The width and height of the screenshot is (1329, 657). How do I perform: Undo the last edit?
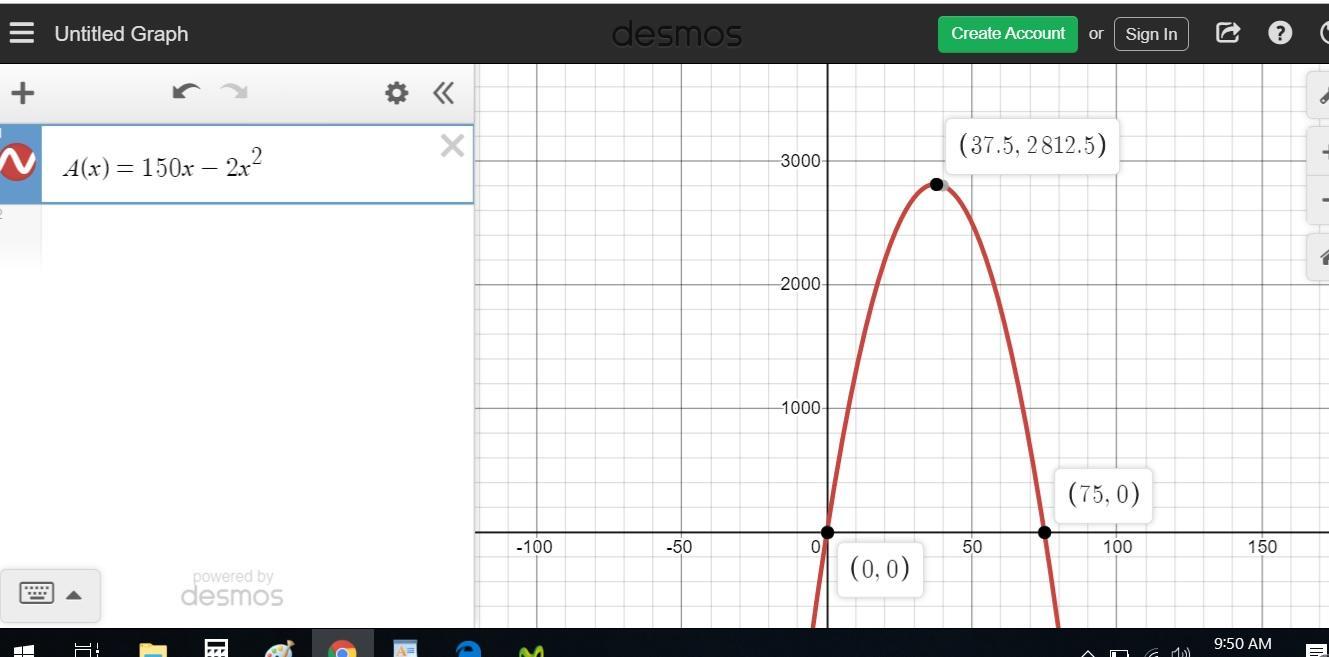pos(186,92)
